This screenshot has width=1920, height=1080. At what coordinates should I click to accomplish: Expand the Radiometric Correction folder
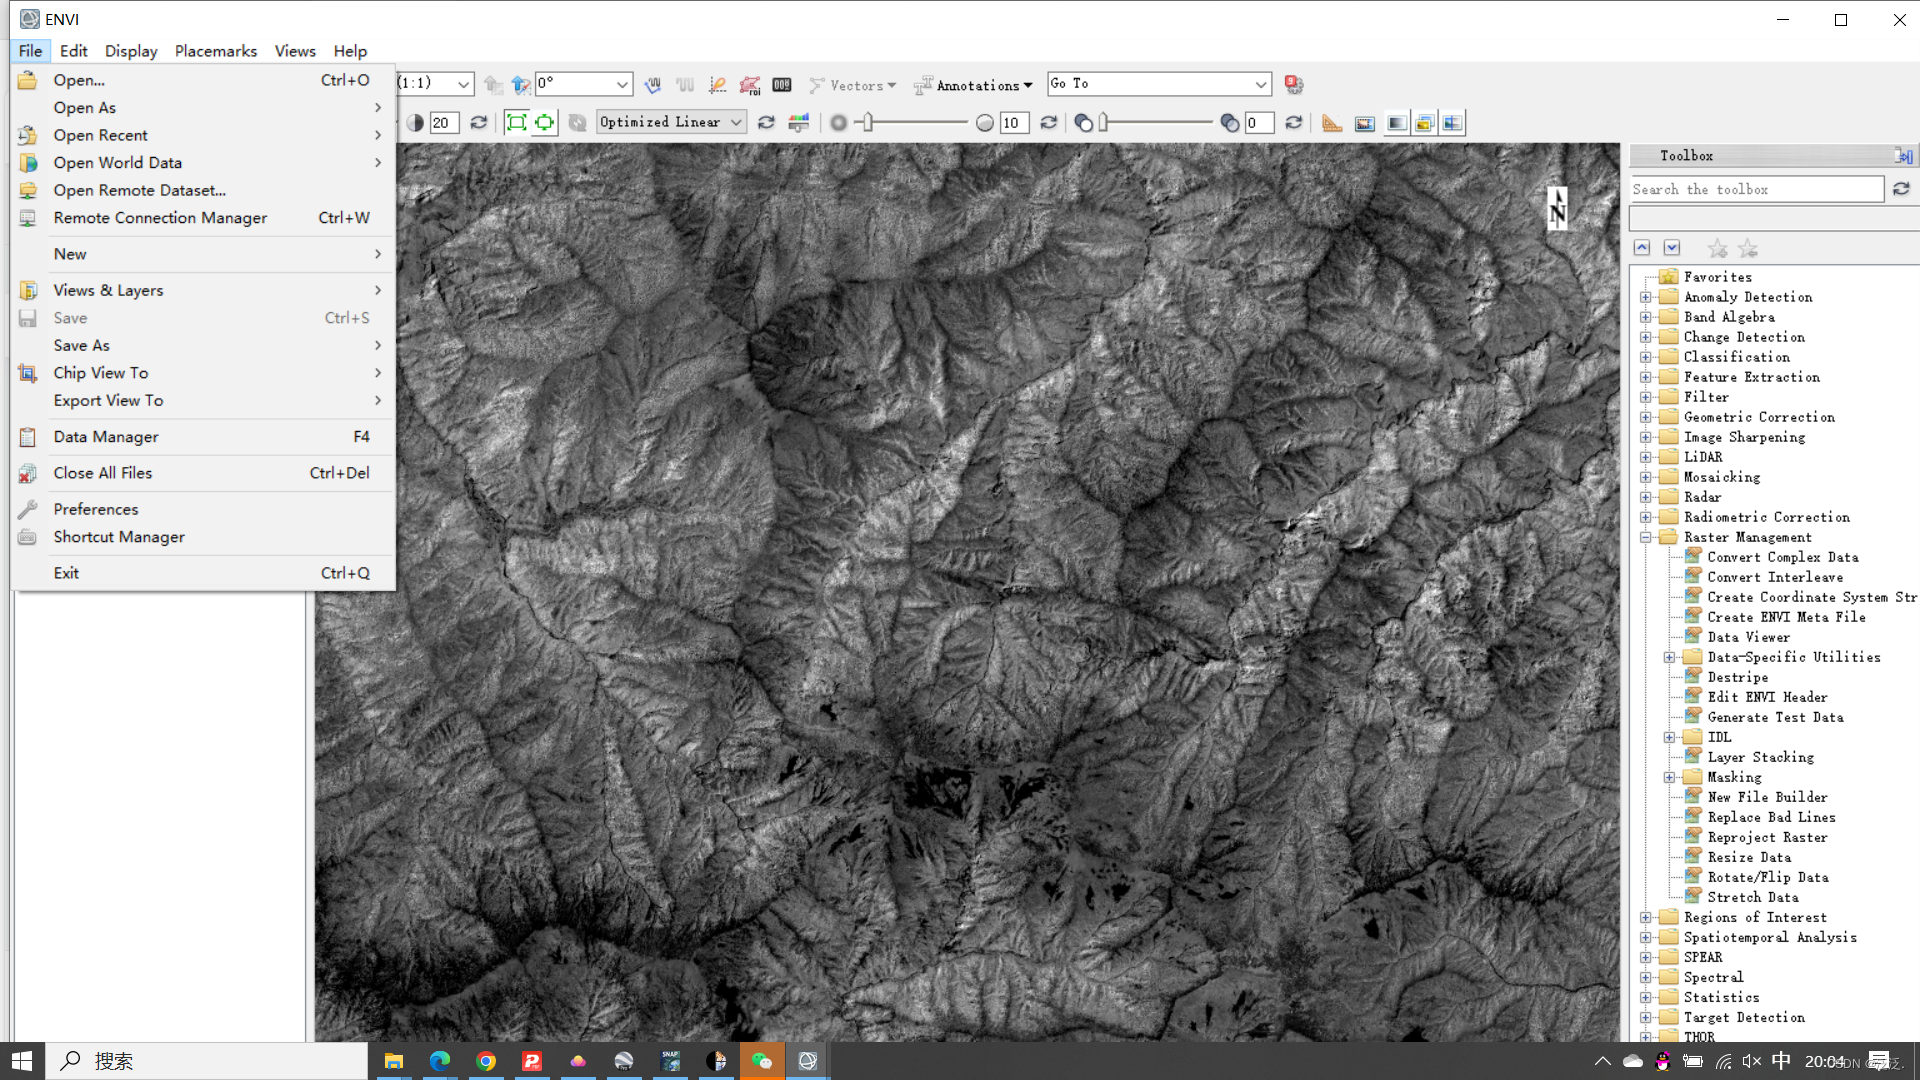1646,517
